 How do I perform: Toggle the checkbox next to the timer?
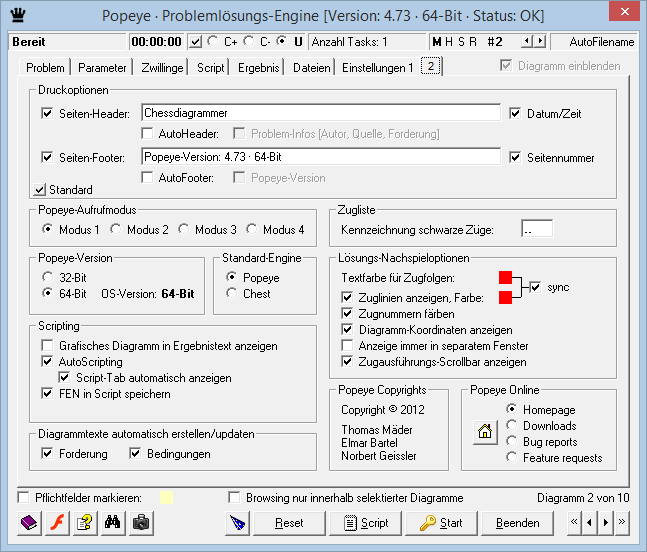pos(195,42)
